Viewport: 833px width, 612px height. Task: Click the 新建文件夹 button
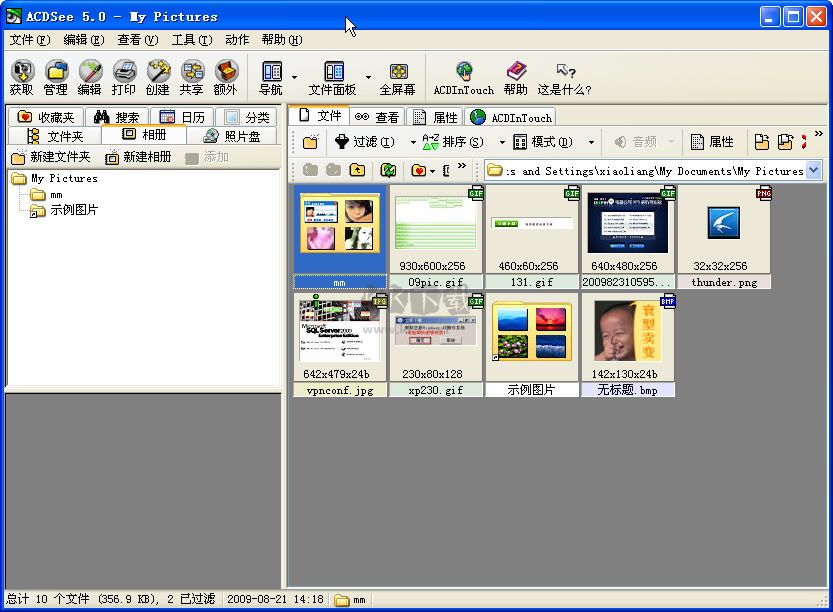[54, 156]
